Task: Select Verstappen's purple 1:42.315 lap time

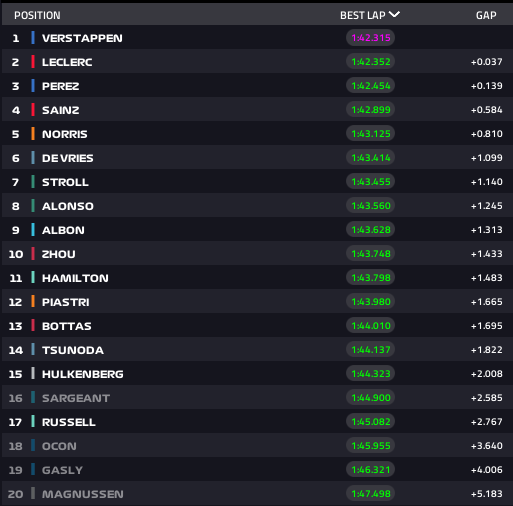Action: [371, 38]
